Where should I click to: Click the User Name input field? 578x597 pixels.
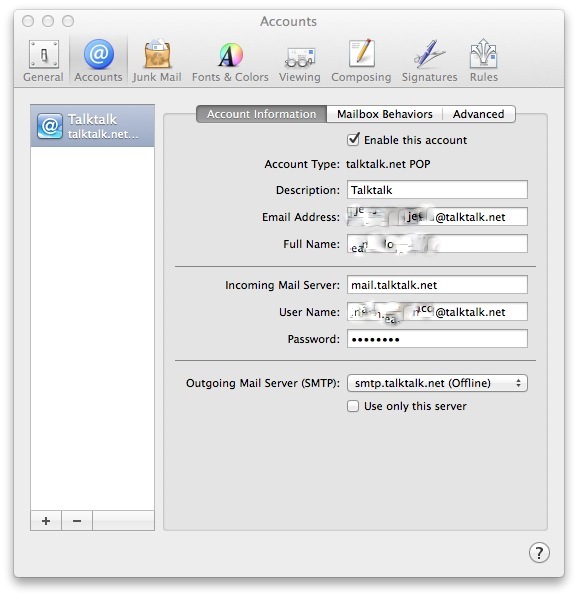[437, 312]
